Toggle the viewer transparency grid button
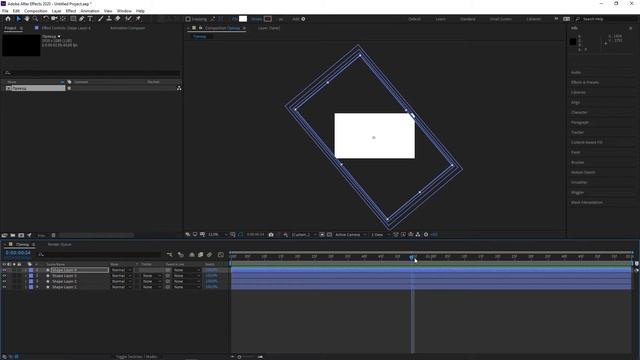Image resolution: width=640 pixels, height=360 pixels. tap(329, 235)
